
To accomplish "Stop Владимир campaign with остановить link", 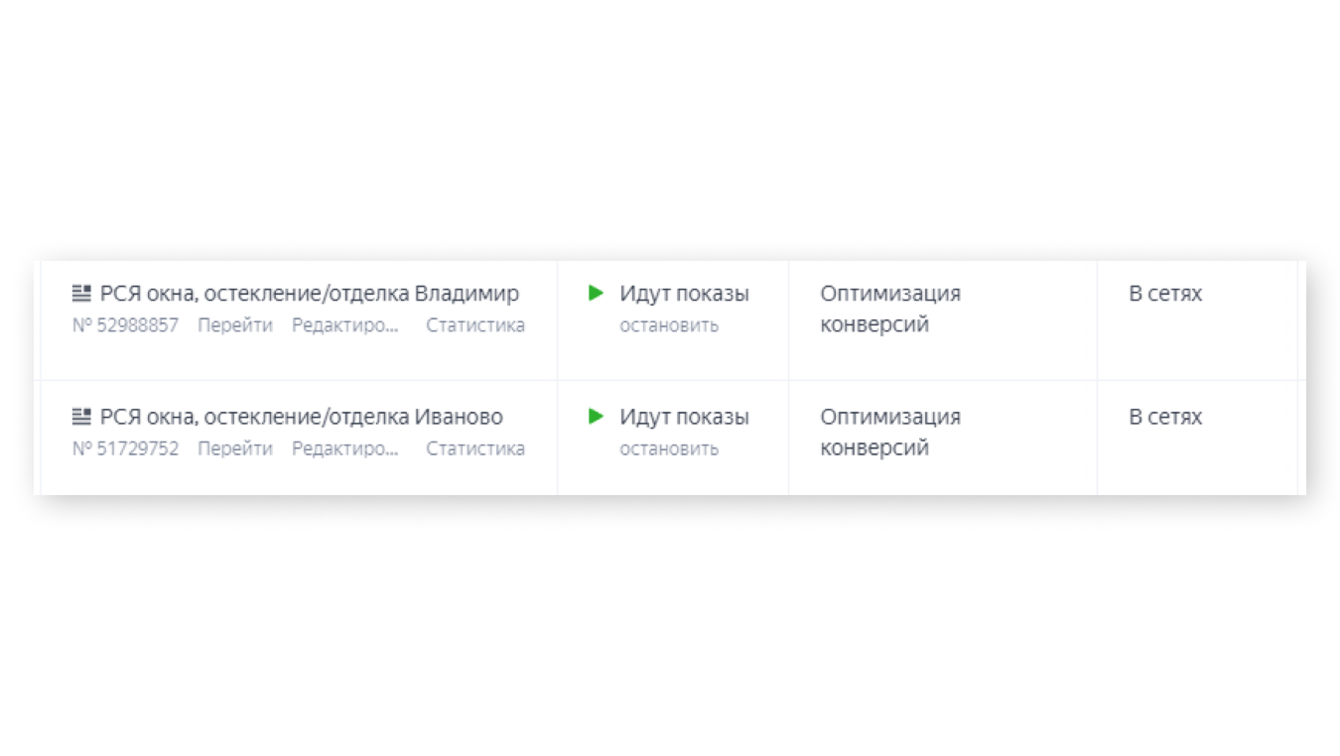I will pyautogui.click(x=669, y=325).
